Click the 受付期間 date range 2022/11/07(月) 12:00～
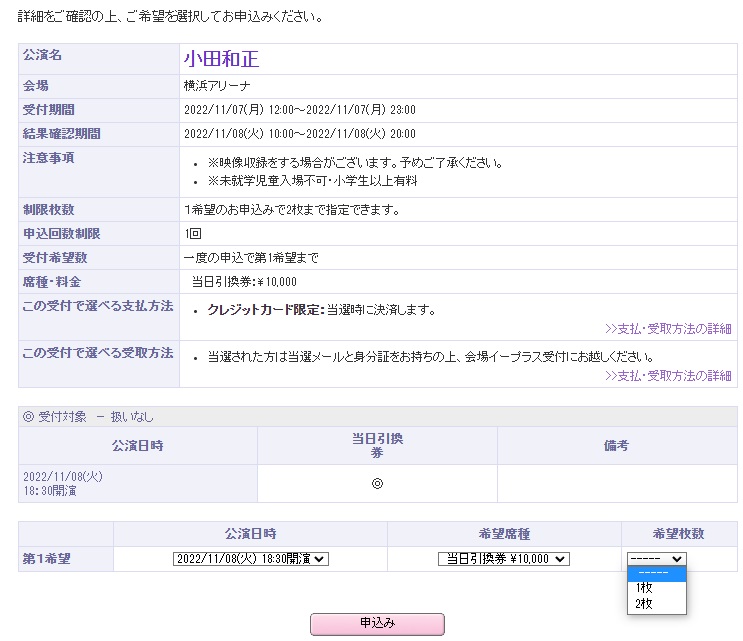 pos(299,110)
